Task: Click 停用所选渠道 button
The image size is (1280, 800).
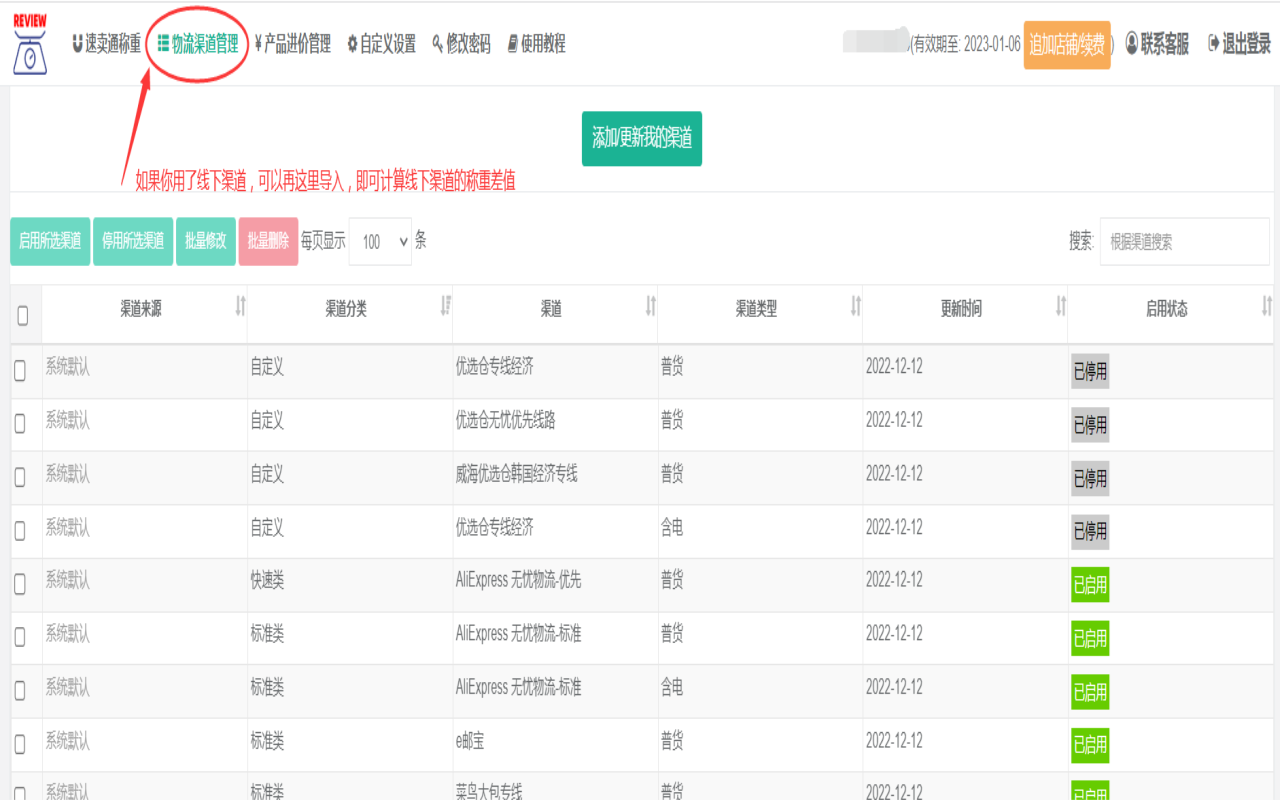Action: (x=133, y=241)
